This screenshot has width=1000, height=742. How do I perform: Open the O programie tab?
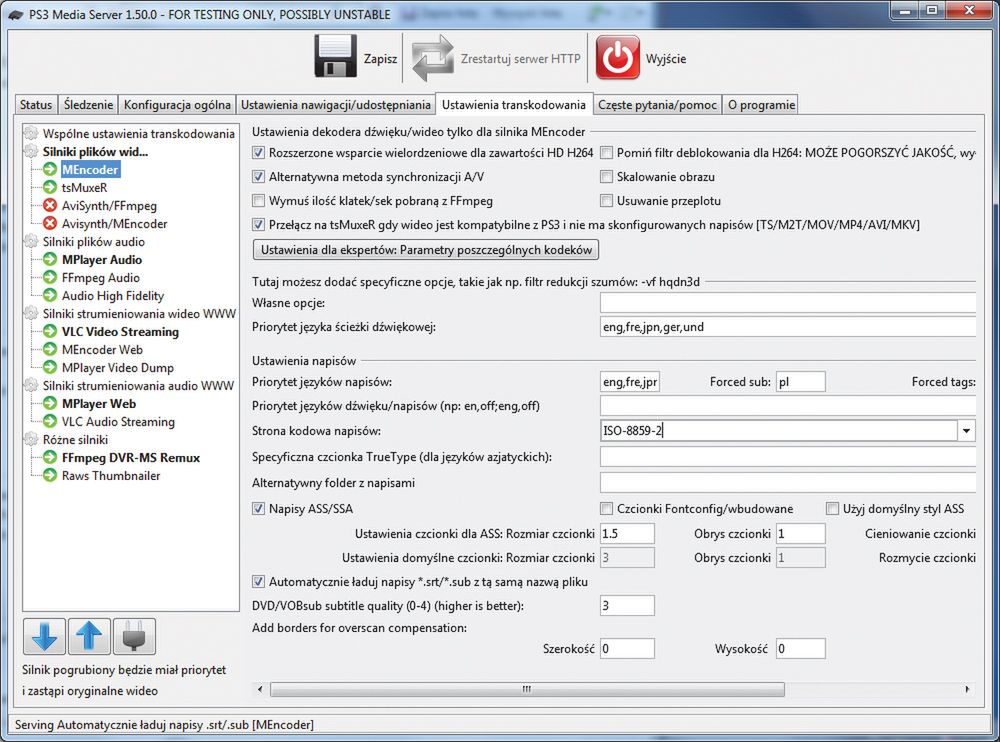[x=761, y=105]
